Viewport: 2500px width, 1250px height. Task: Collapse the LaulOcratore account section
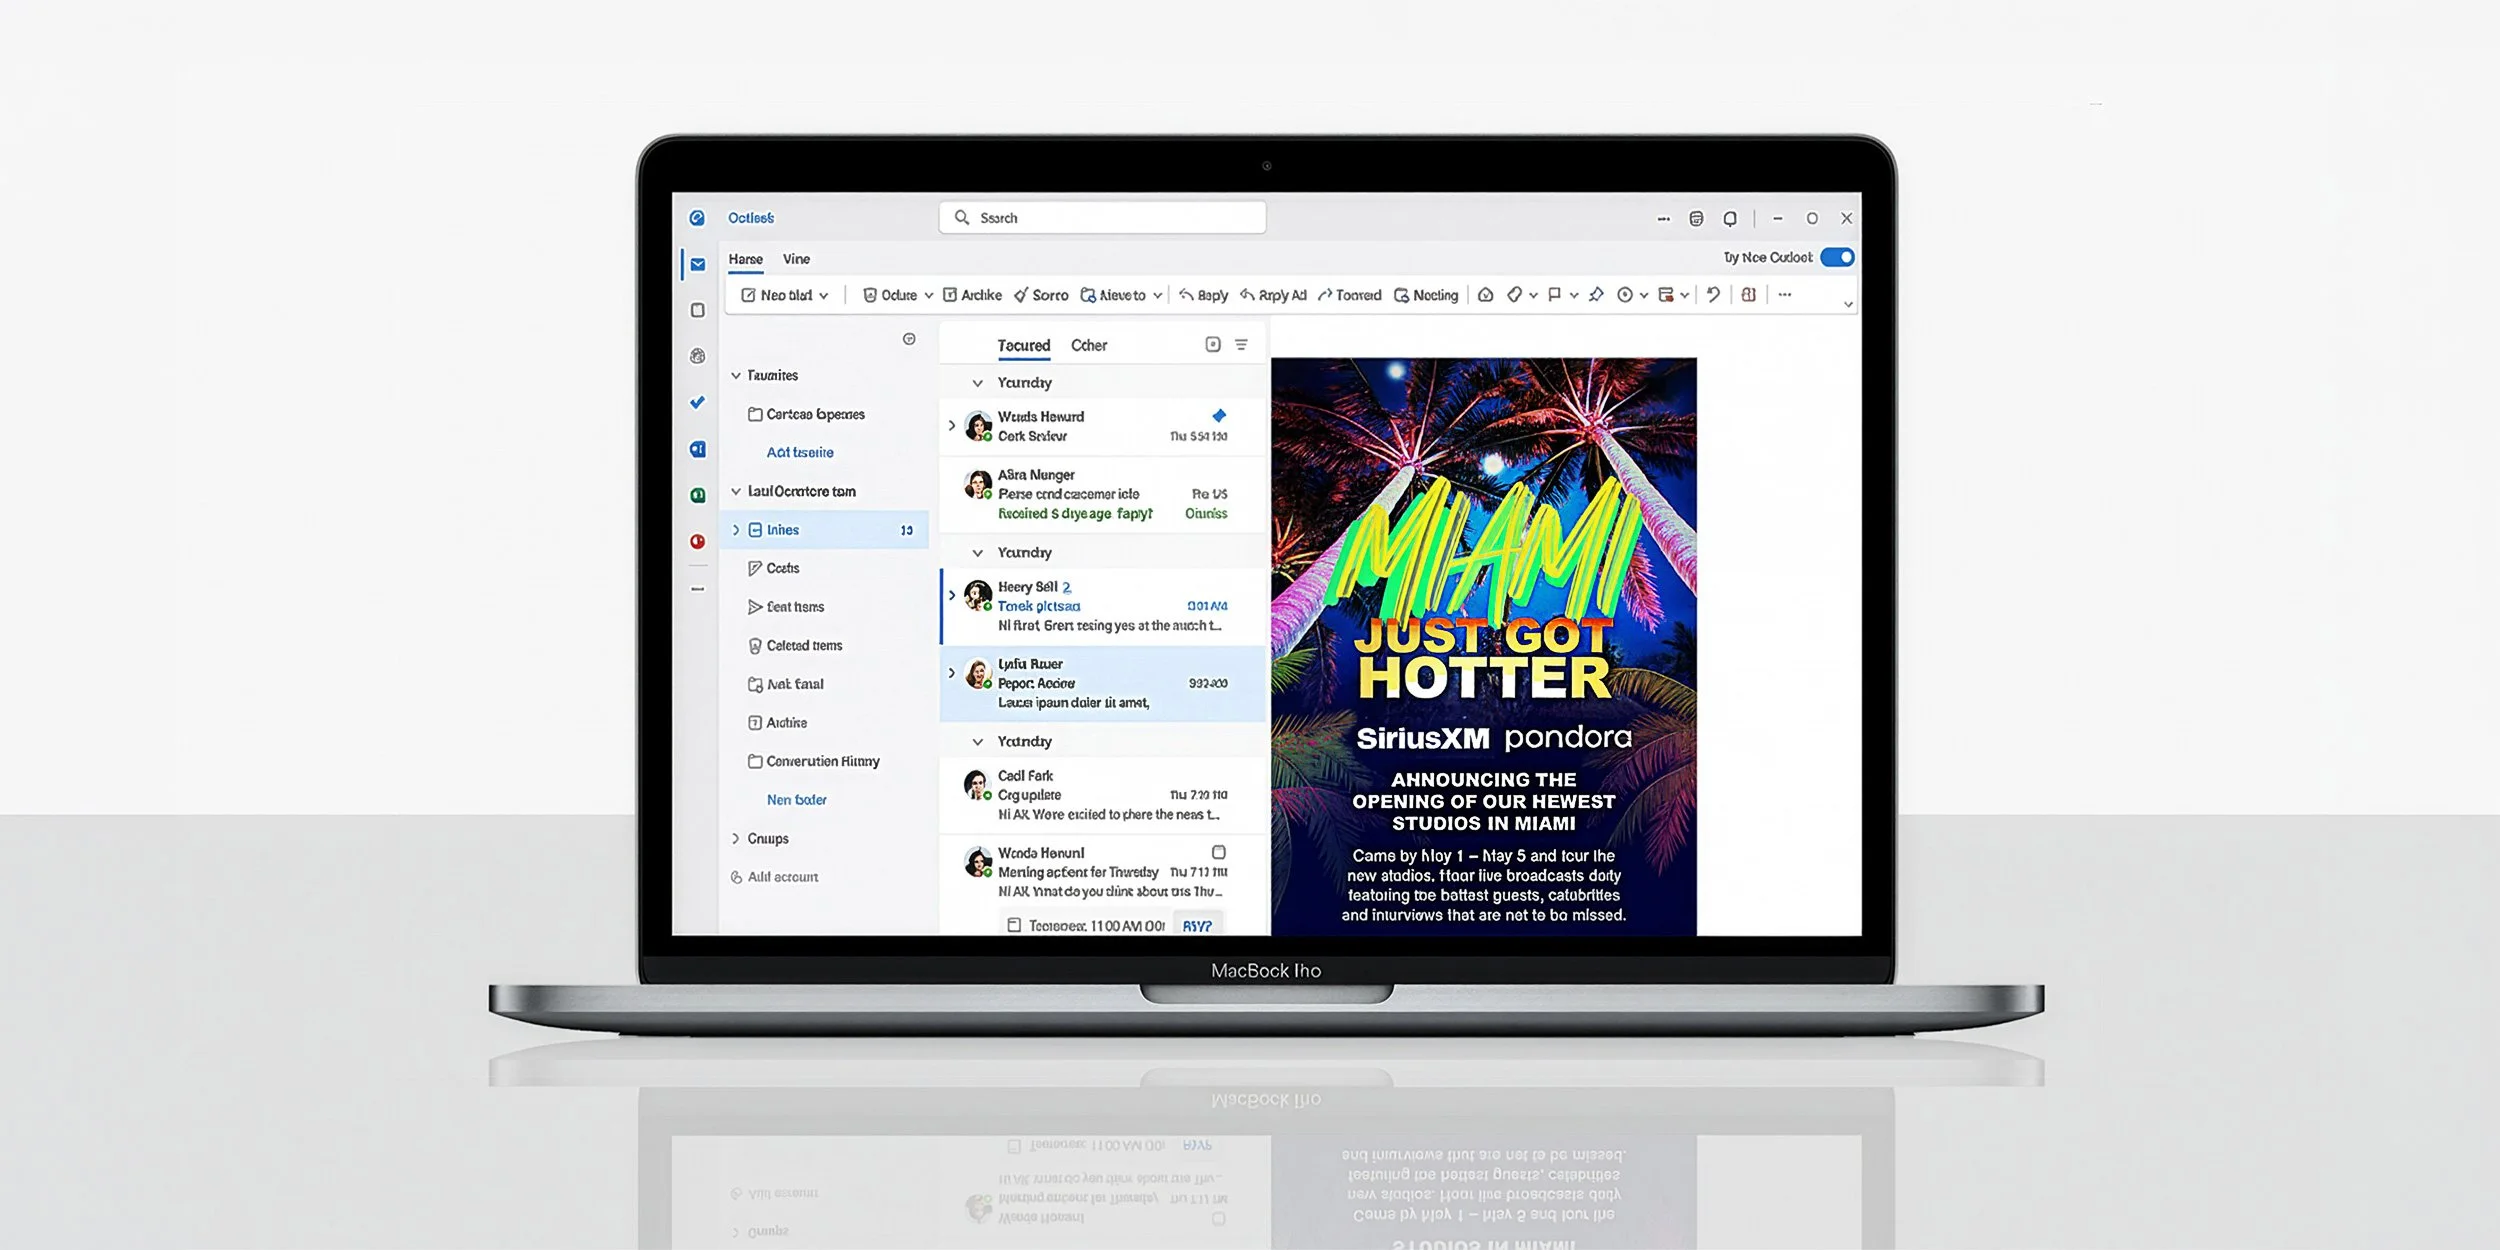pyautogui.click(x=736, y=492)
